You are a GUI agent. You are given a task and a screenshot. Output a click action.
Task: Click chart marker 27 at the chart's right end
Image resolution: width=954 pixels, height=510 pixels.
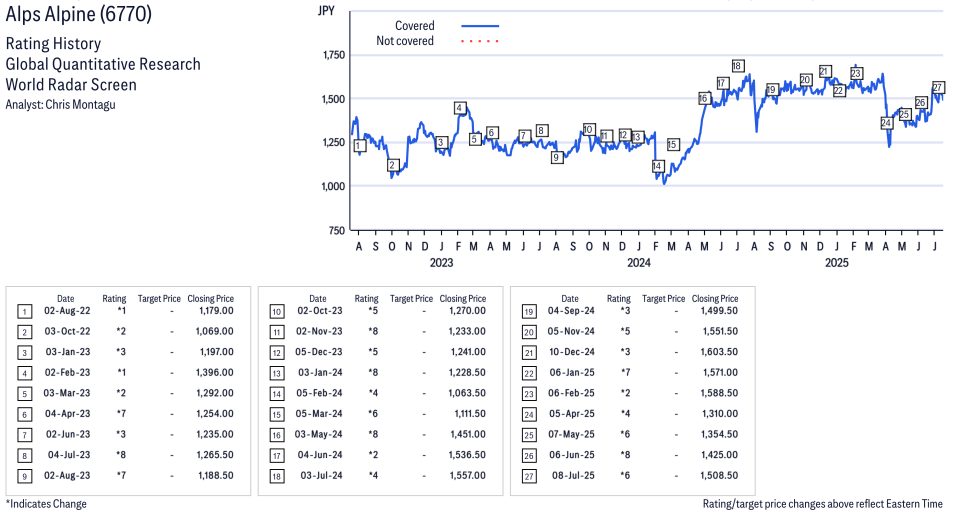[938, 87]
